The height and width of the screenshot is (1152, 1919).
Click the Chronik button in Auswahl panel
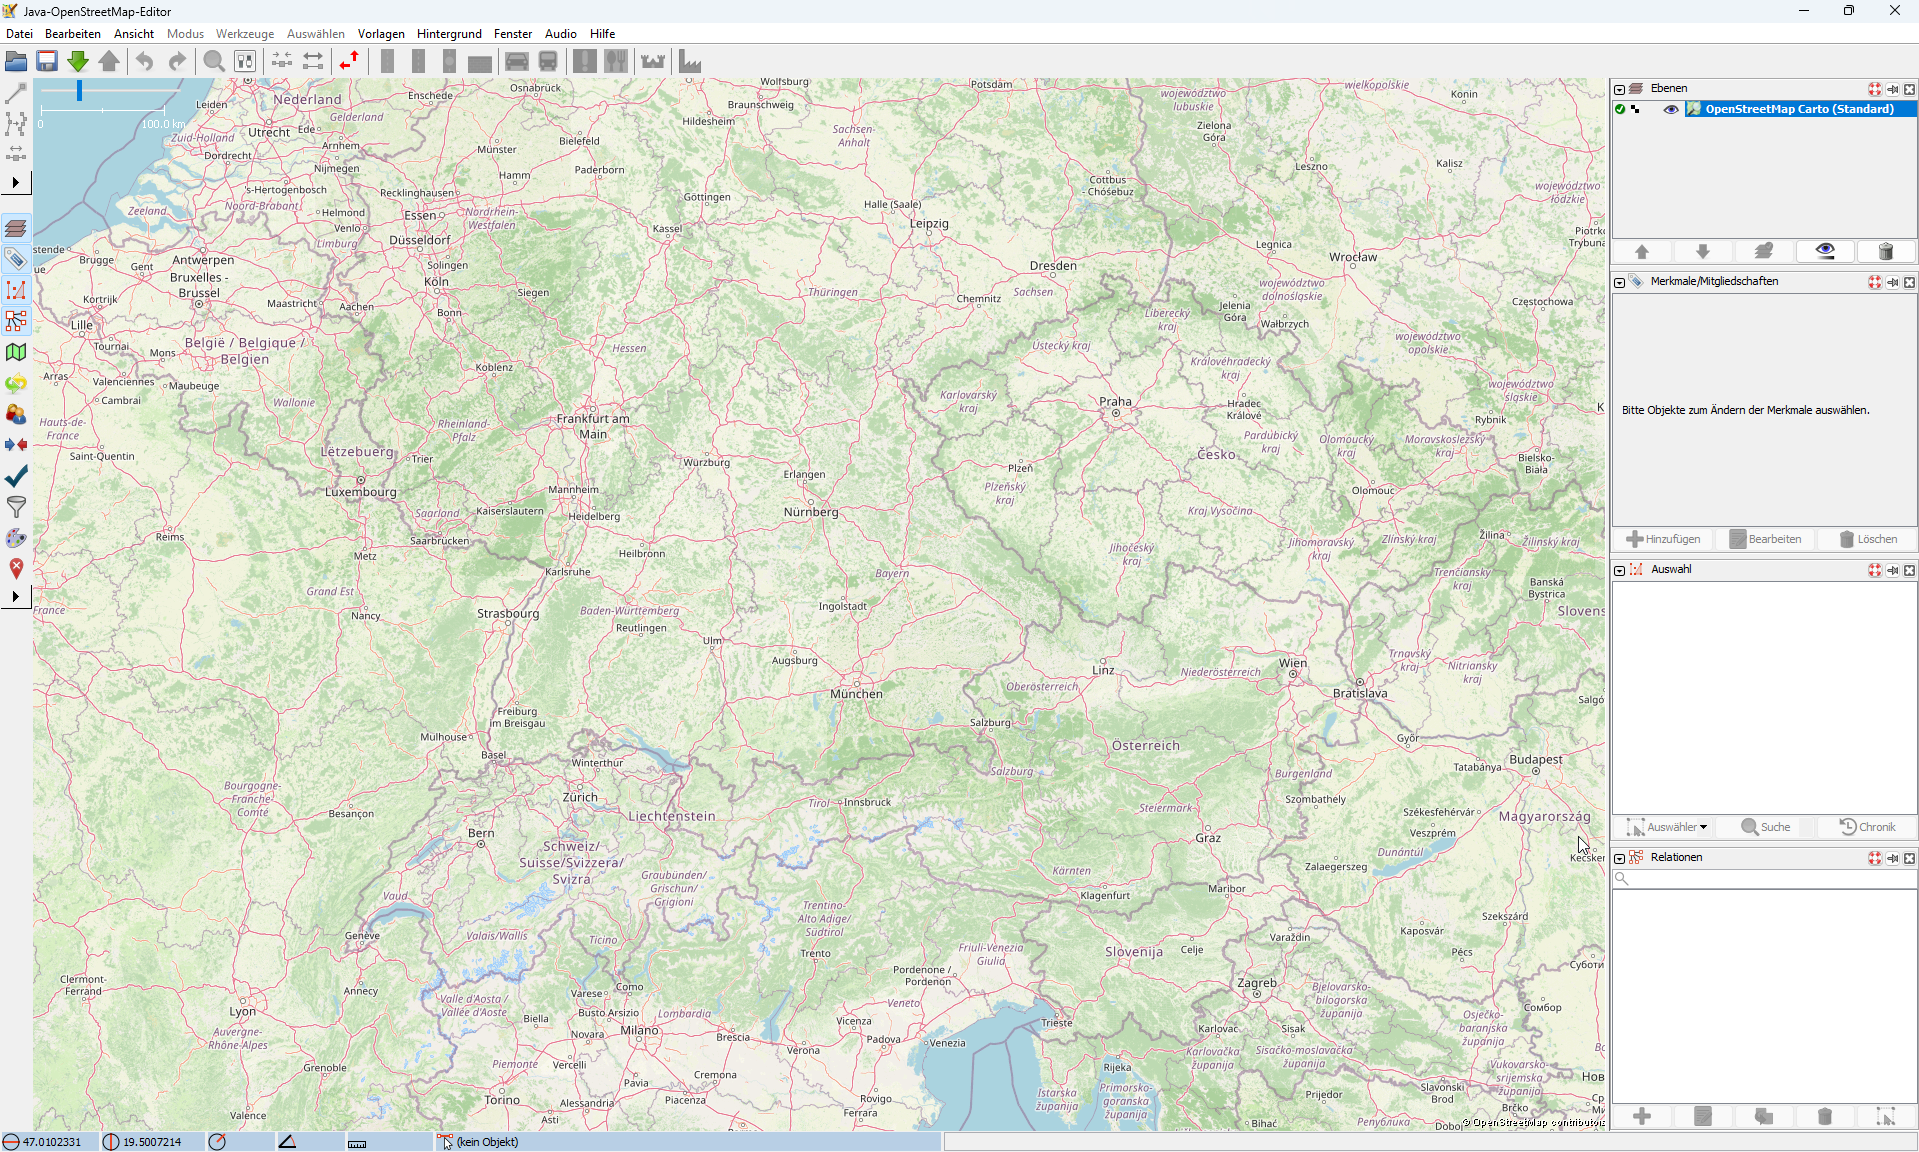1867,827
